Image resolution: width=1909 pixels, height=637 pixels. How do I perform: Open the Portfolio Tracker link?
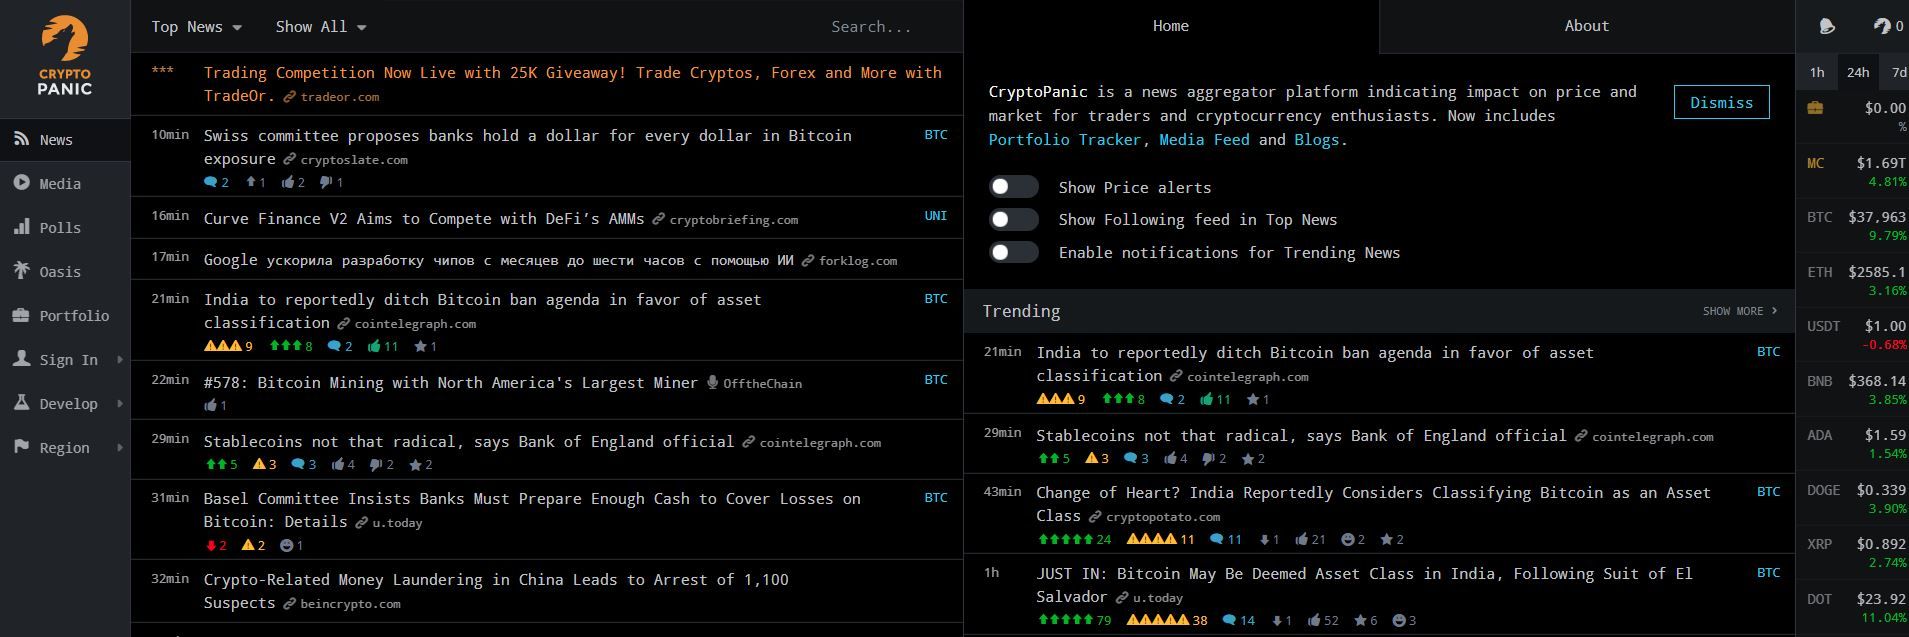[x=1064, y=140]
